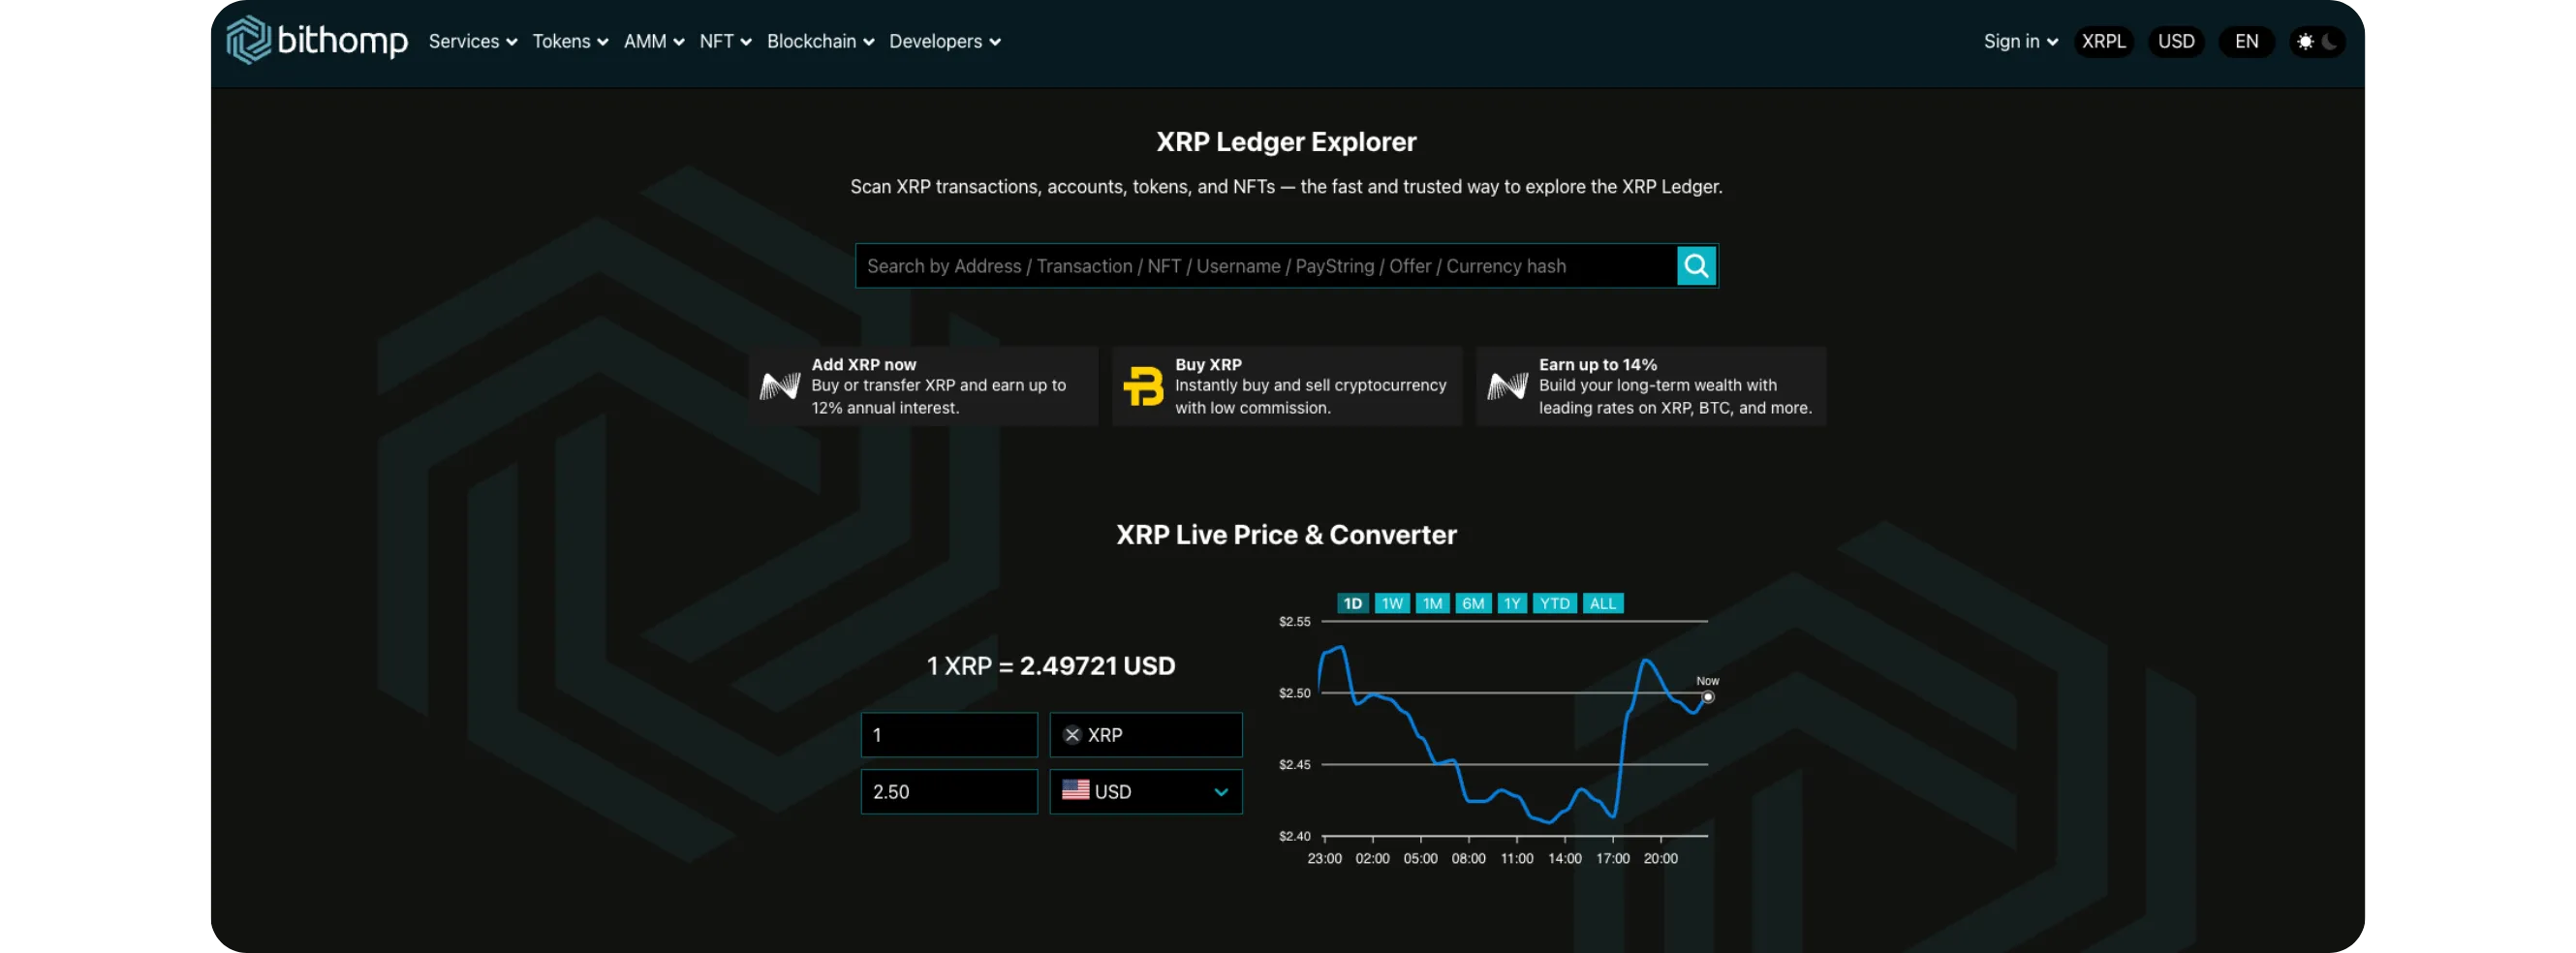Click the Now marker on price chart
The image size is (2576, 953).
[1708, 697]
